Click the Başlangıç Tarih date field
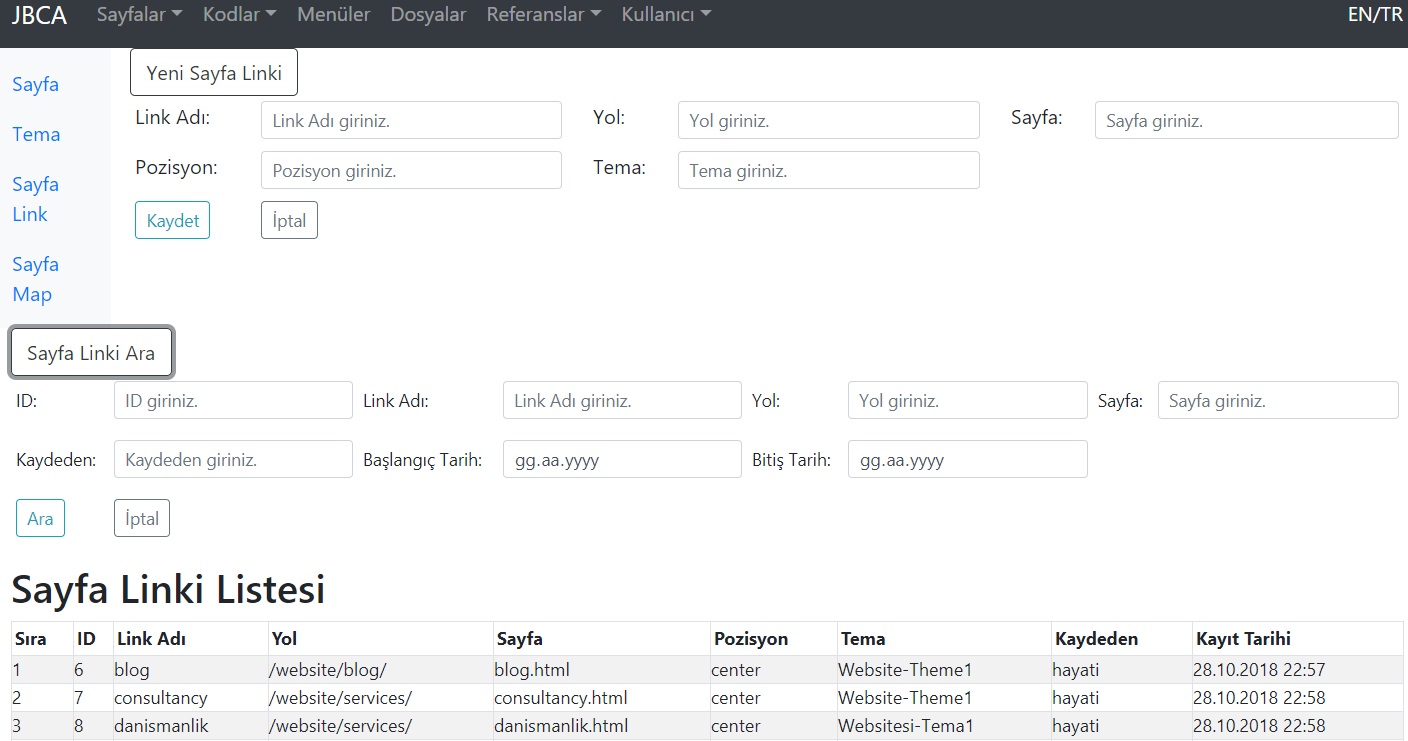This screenshot has height=741, width=1408. 622,460
